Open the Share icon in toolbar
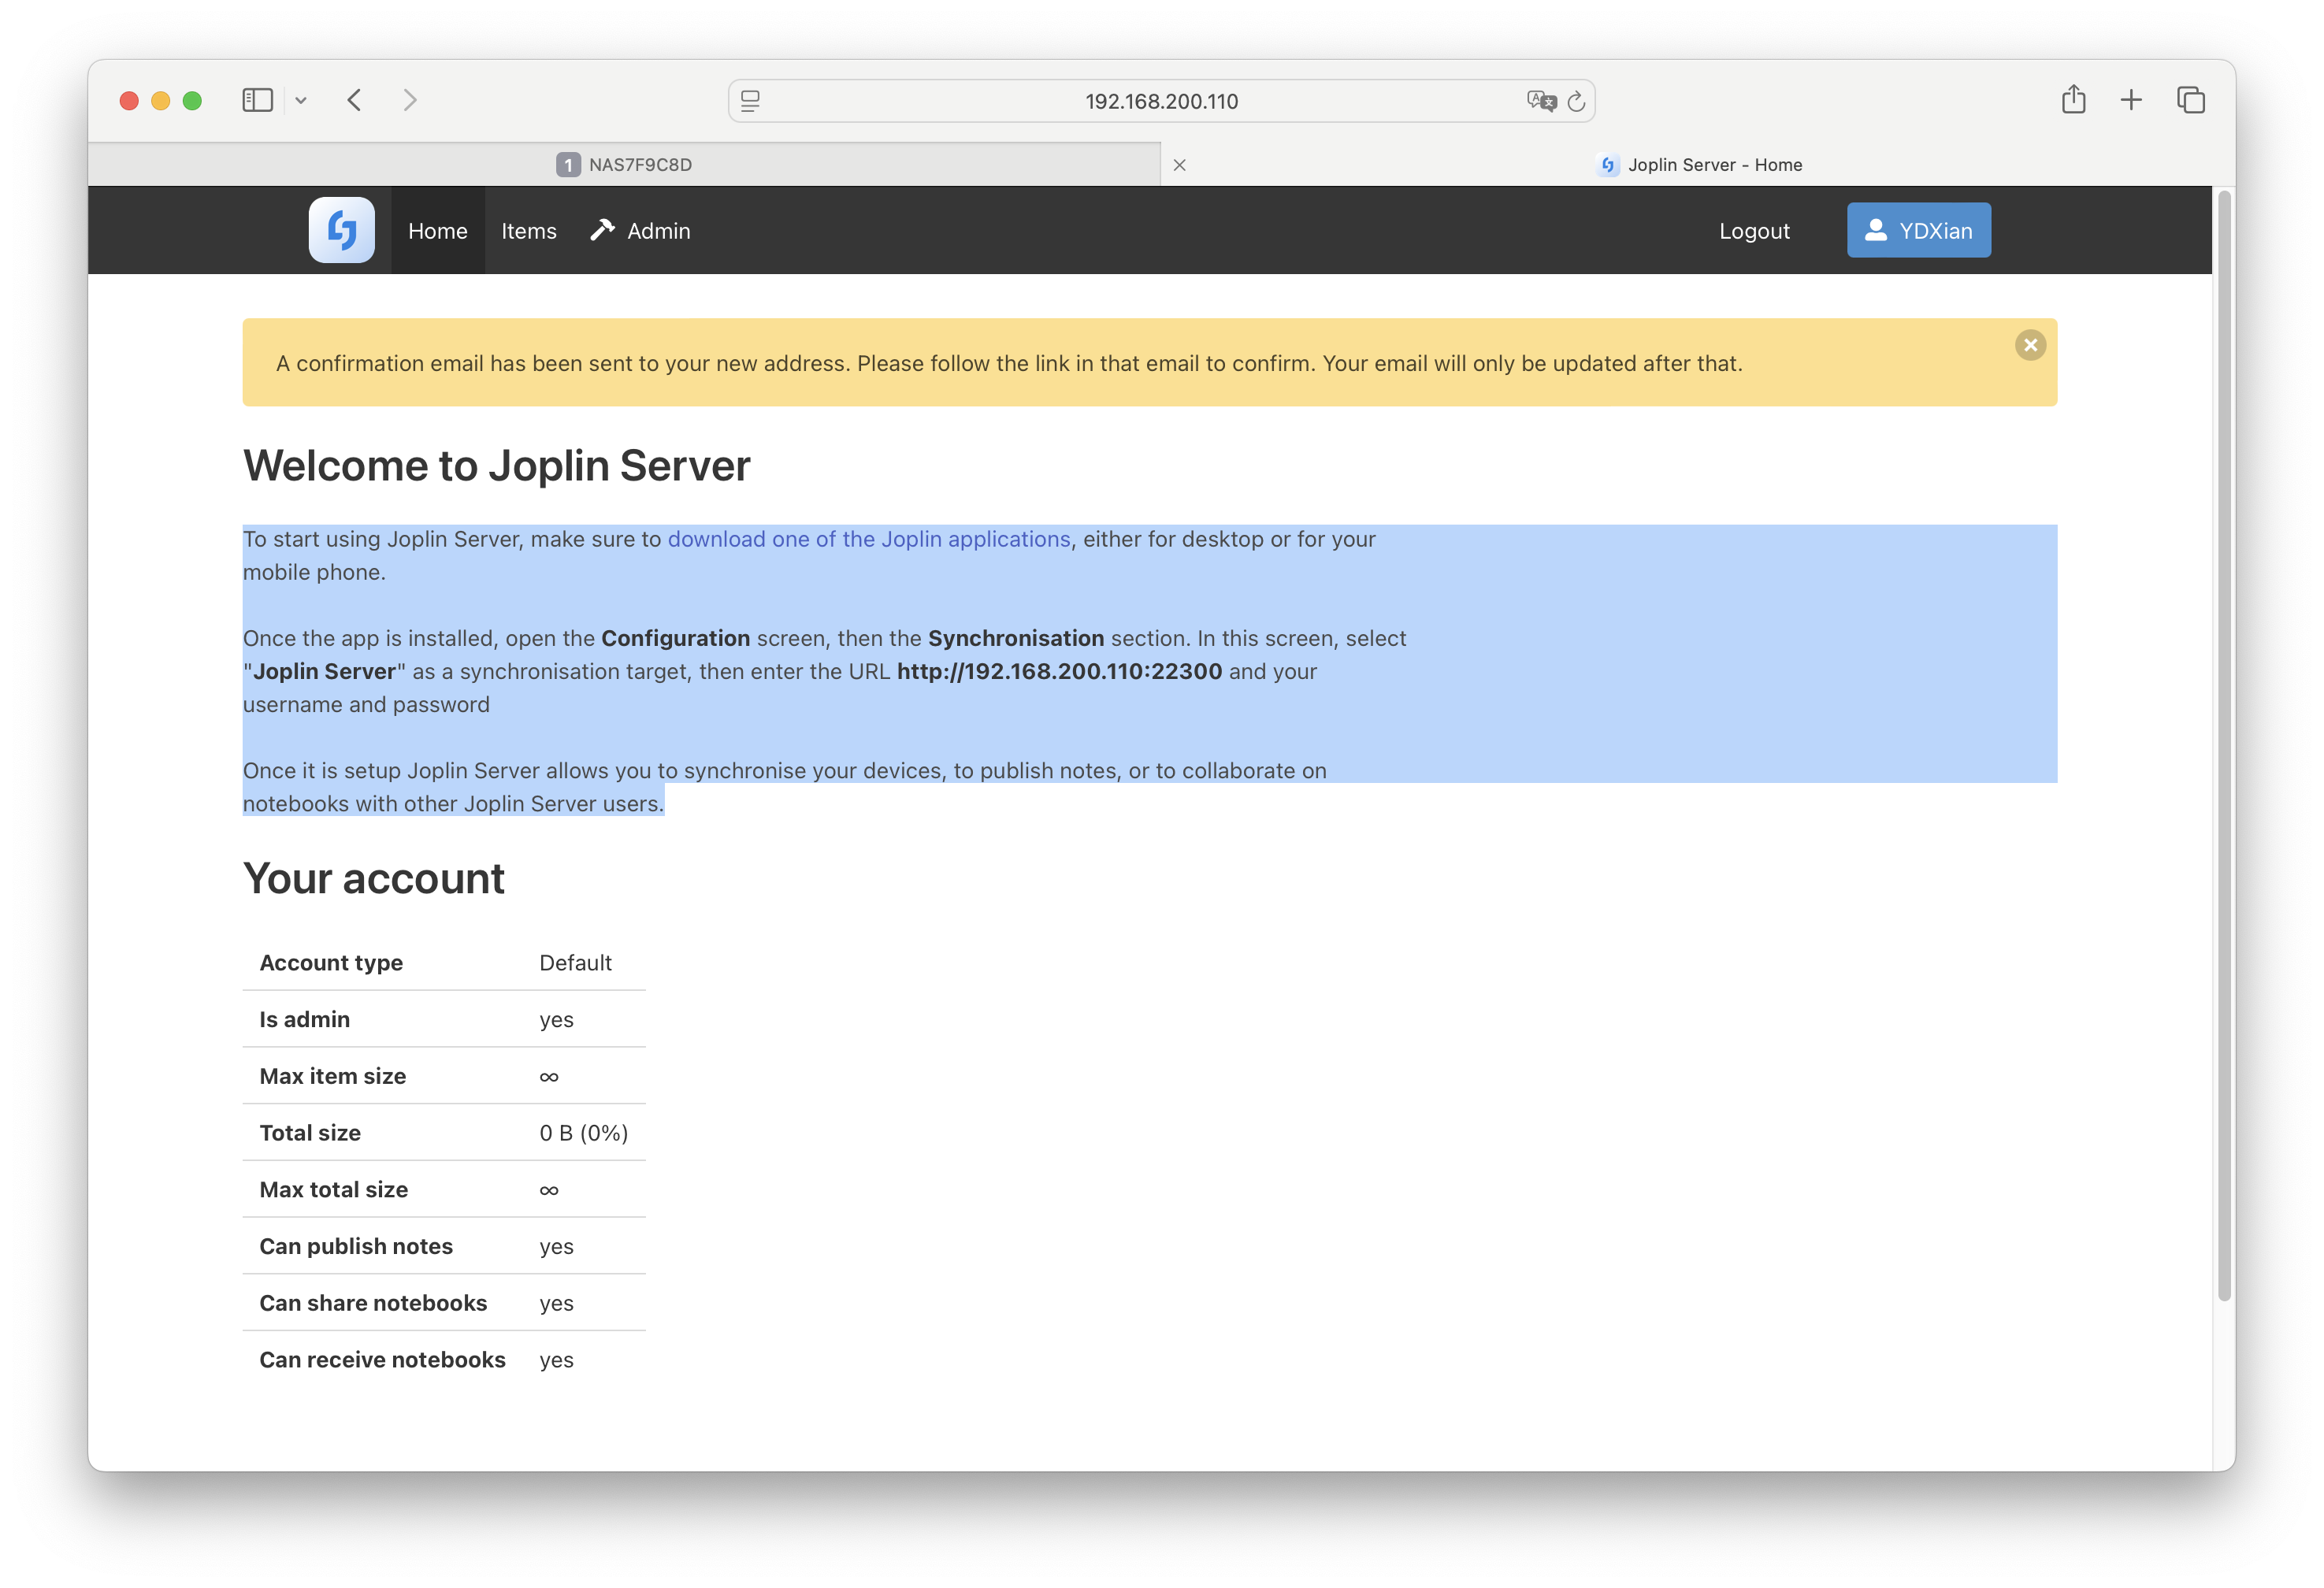The height and width of the screenshot is (1588, 2324). click(2073, 99)
